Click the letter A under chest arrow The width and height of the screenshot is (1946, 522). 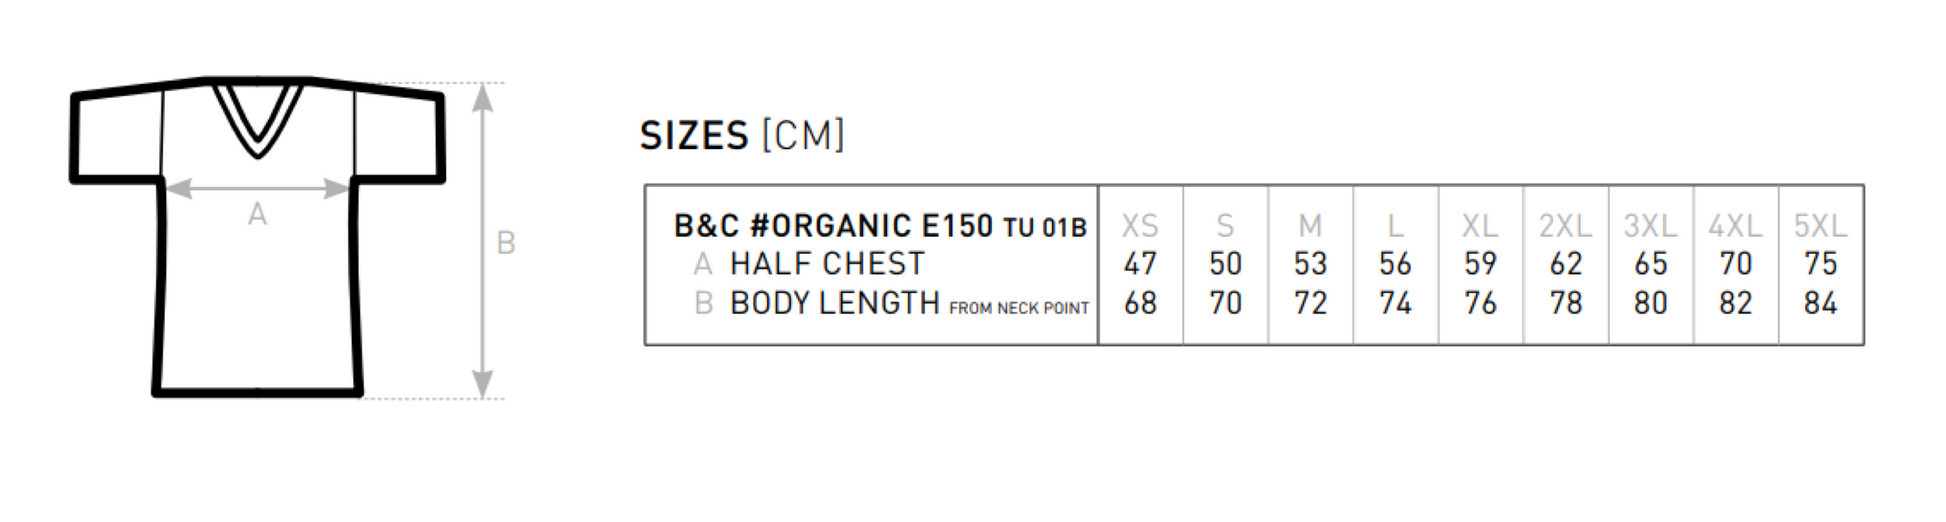pos(258,214)
